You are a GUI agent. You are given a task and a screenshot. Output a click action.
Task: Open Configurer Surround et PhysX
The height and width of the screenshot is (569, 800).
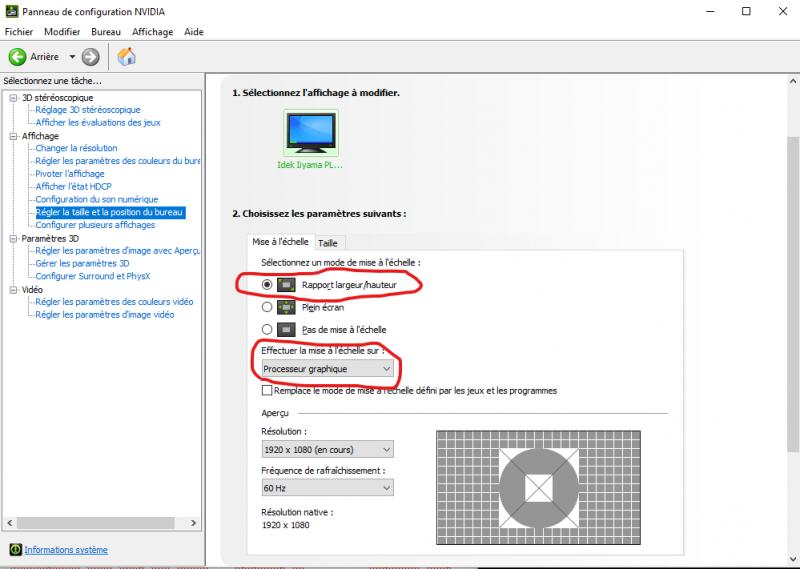93,276
